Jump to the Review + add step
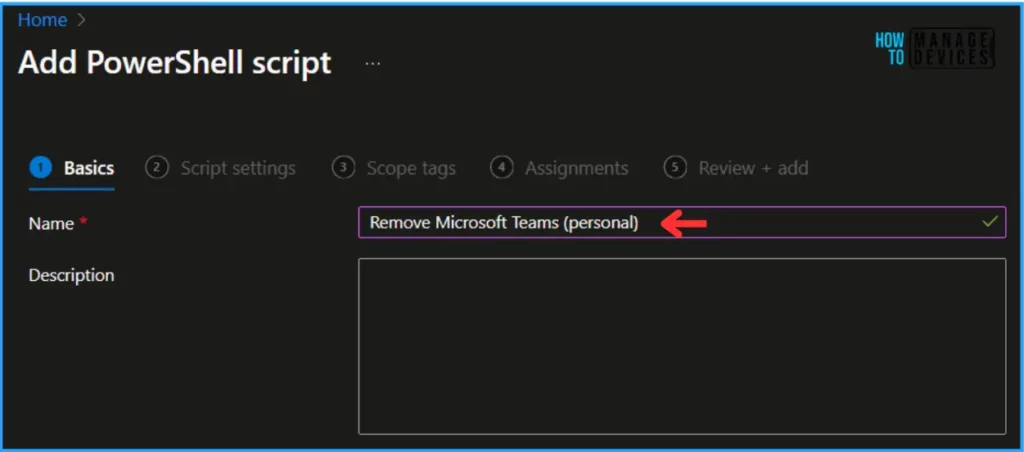 [x=736, y=168]
